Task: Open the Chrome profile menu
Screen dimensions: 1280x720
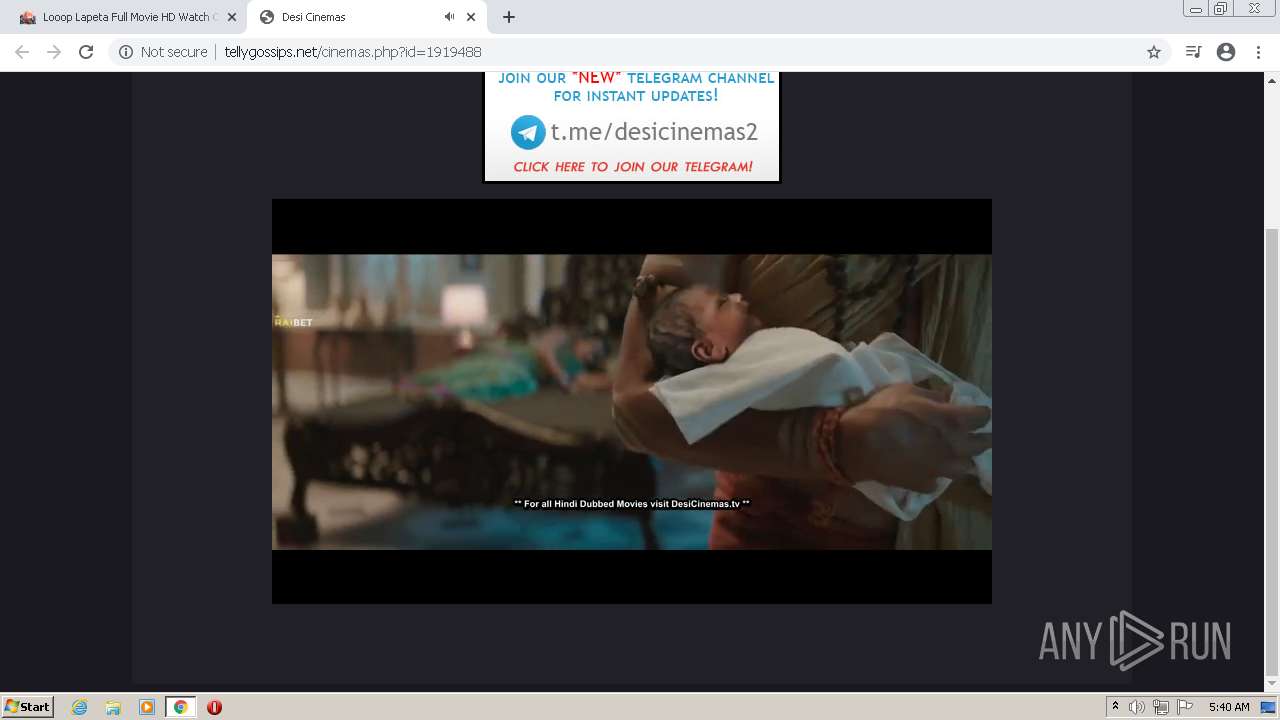Action: click(x=1226, y=52)
